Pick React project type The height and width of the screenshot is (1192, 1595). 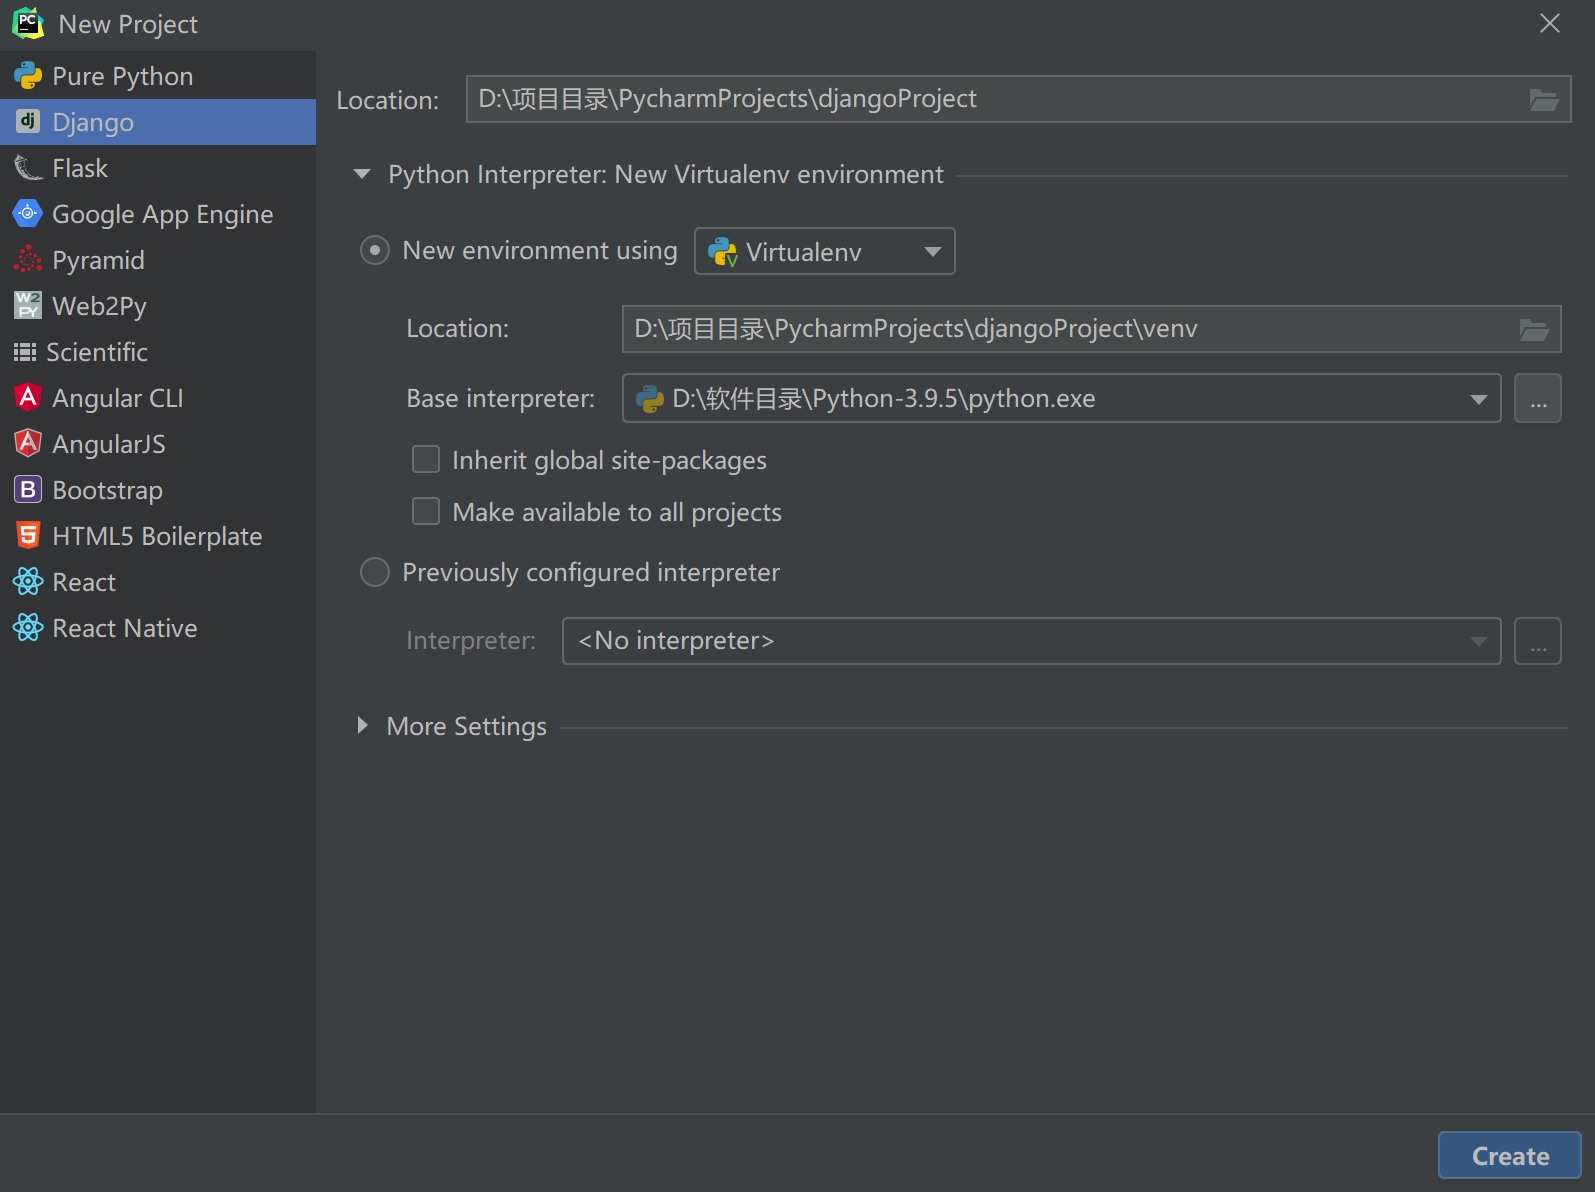click(158, 582)
